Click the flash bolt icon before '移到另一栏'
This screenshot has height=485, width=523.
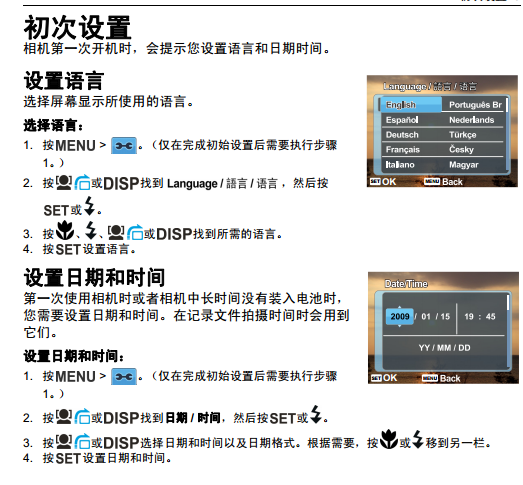tap(418, 439)
